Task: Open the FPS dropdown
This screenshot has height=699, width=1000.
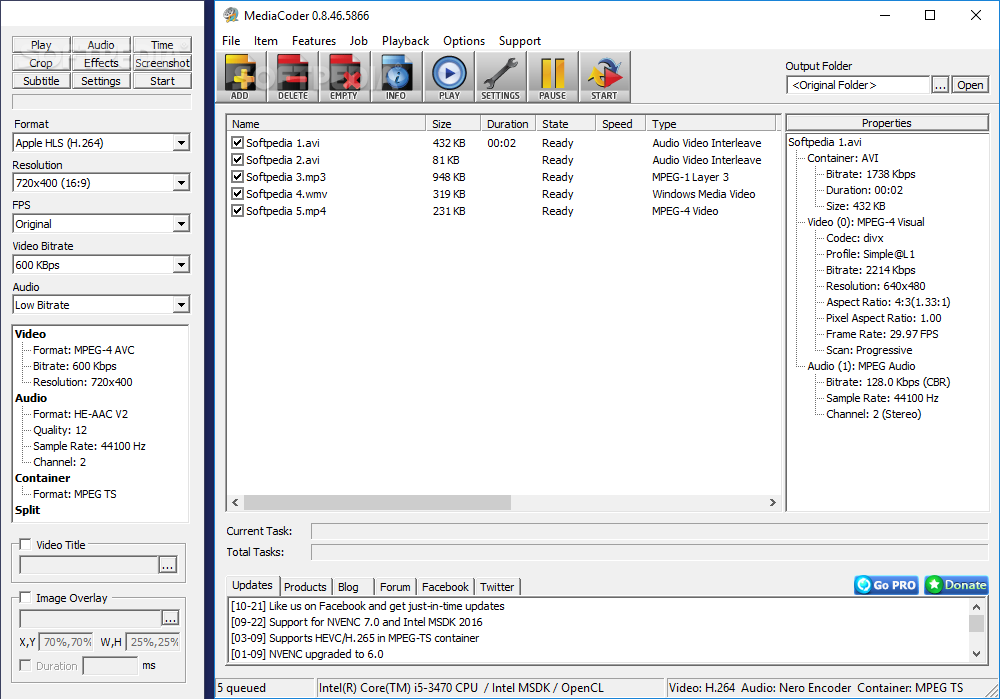Action: [181, 224]
